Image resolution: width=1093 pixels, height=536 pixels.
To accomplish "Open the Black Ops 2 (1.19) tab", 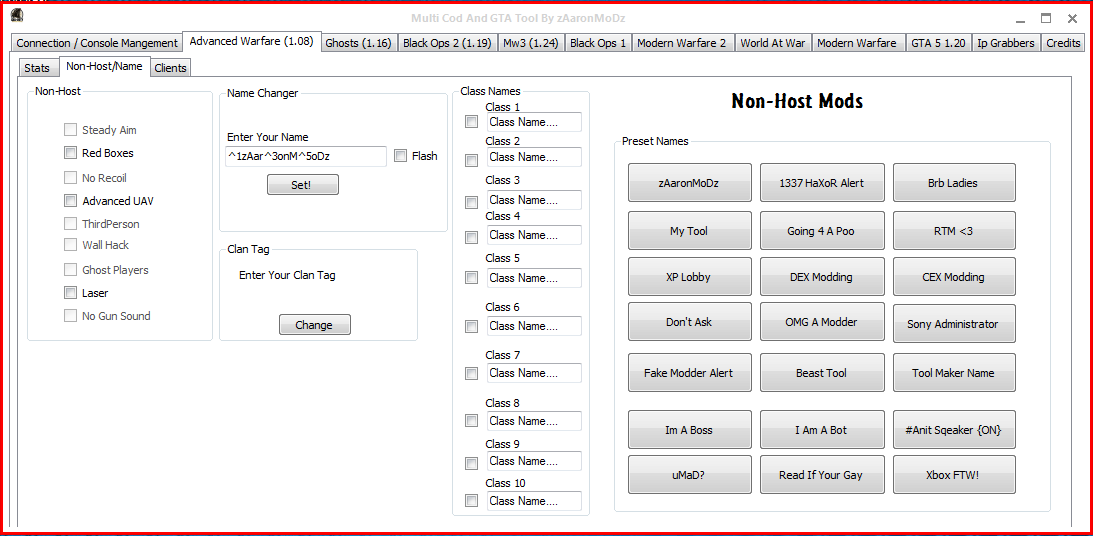I will [447, 43].
